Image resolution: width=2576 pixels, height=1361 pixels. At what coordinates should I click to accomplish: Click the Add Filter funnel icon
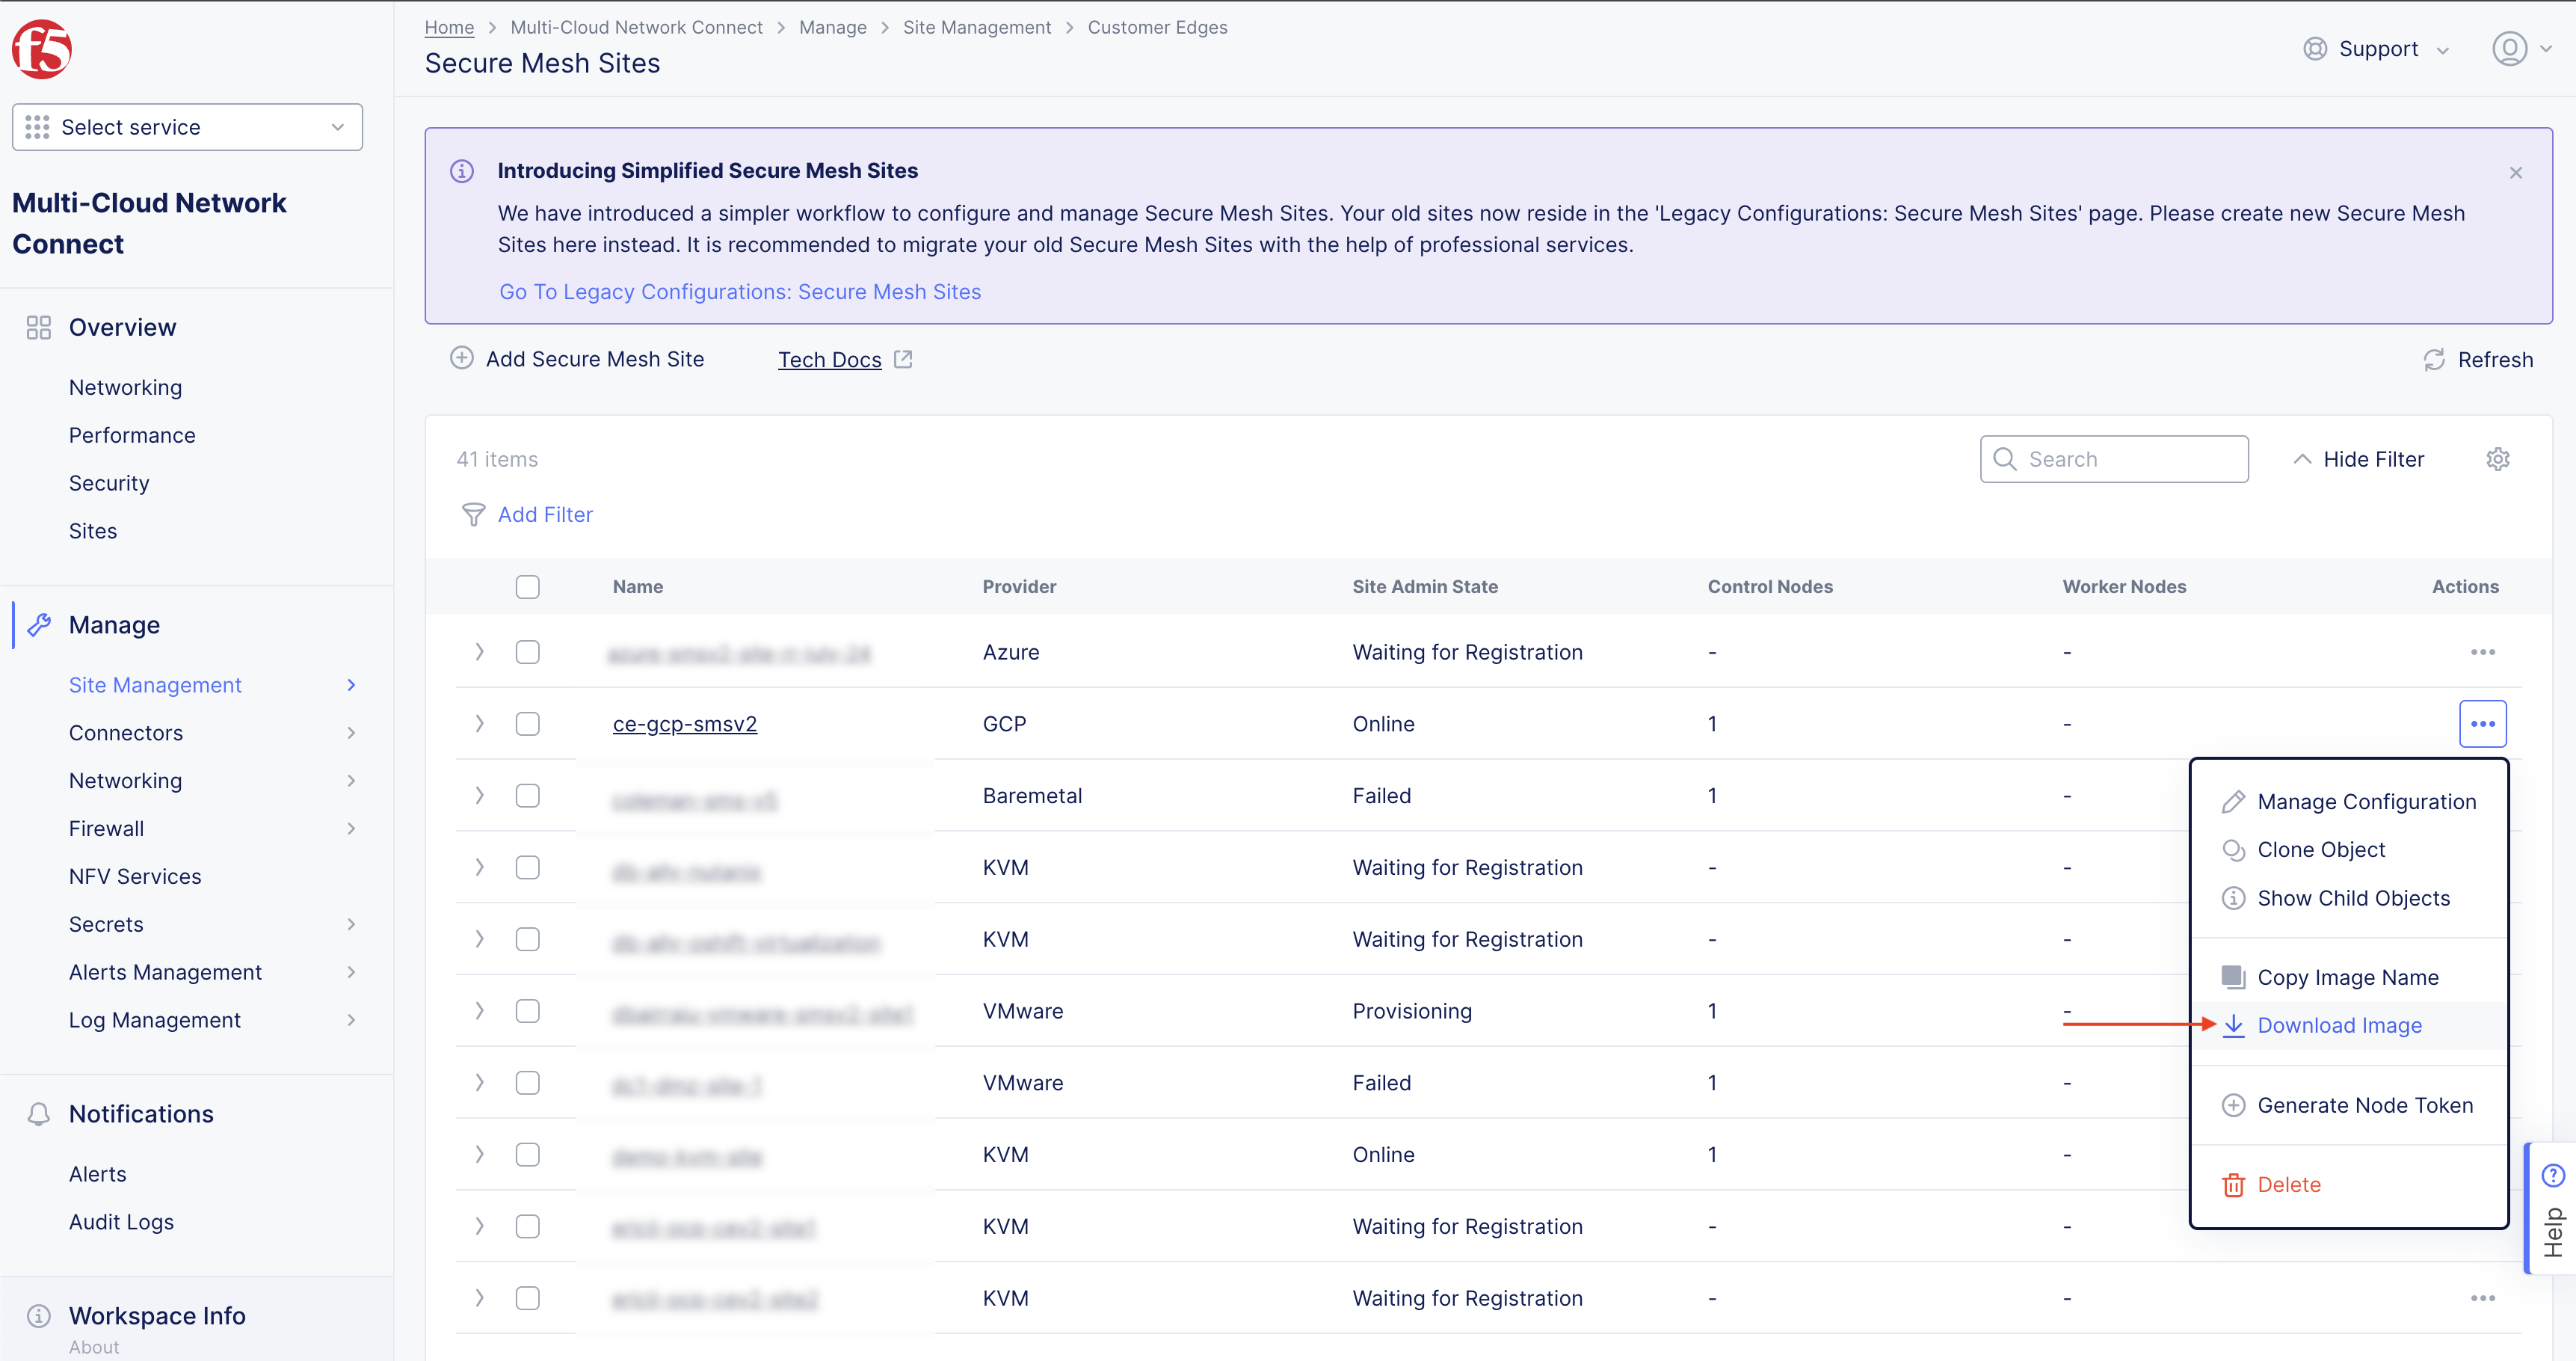(473, 514)
